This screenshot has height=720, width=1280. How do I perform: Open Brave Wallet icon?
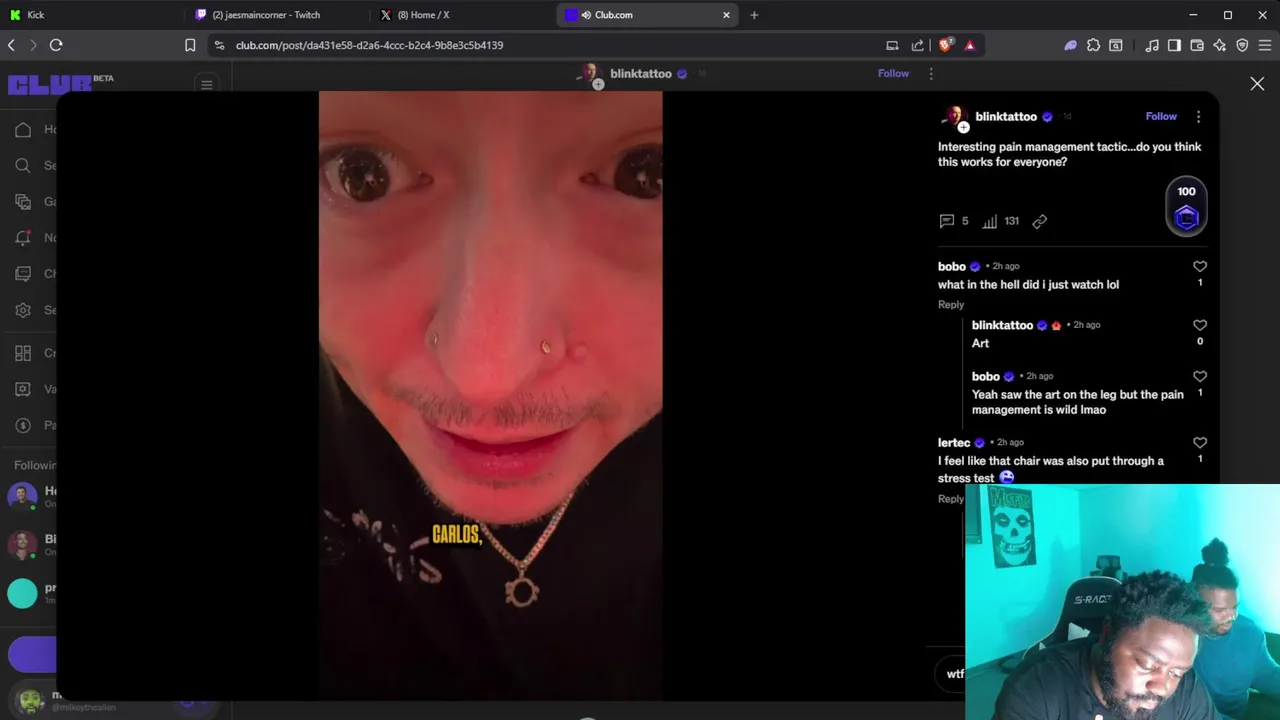1197,45
